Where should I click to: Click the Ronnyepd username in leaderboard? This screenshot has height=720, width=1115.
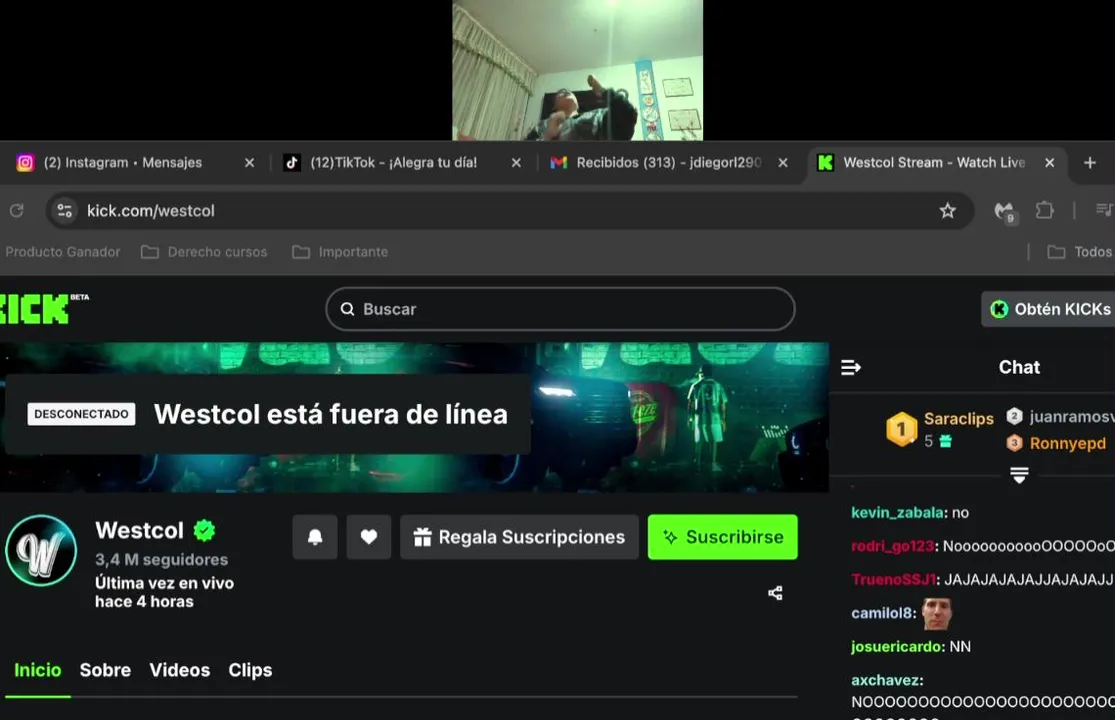pyautogui.click(x=1067, y=444)
